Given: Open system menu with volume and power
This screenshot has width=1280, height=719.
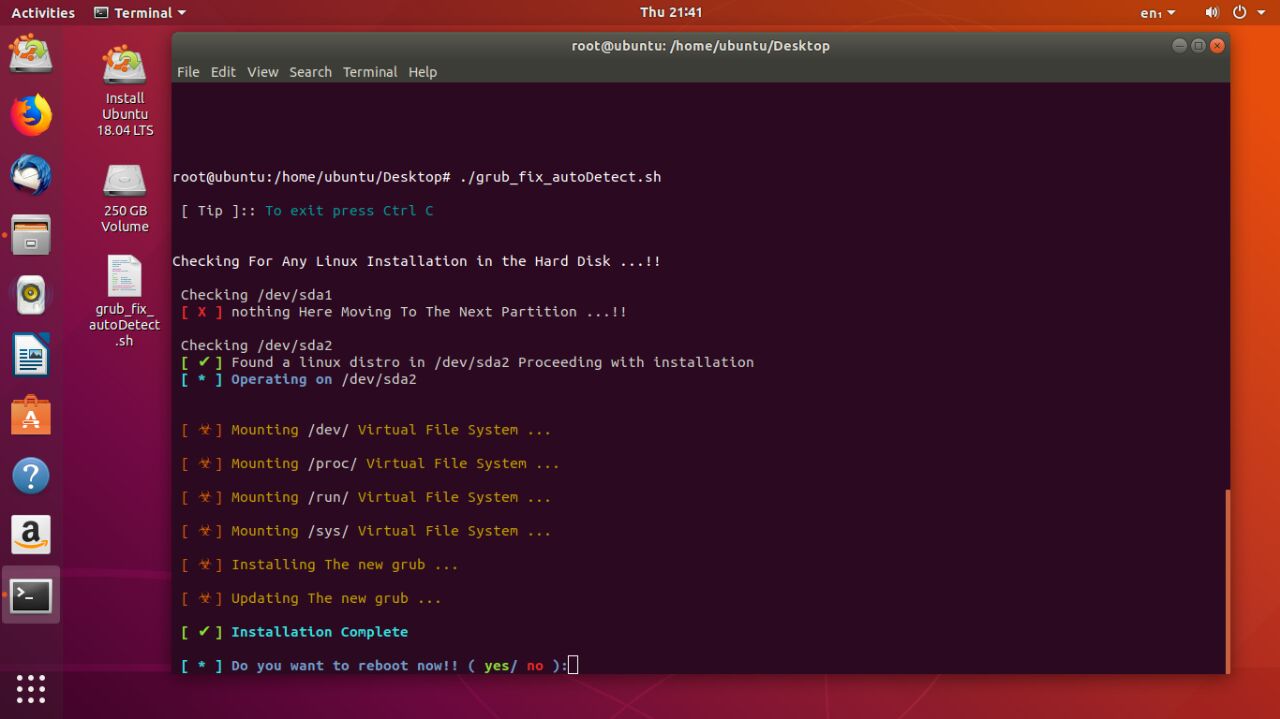Looking at the screenshot, I should tap(1238, 13).
